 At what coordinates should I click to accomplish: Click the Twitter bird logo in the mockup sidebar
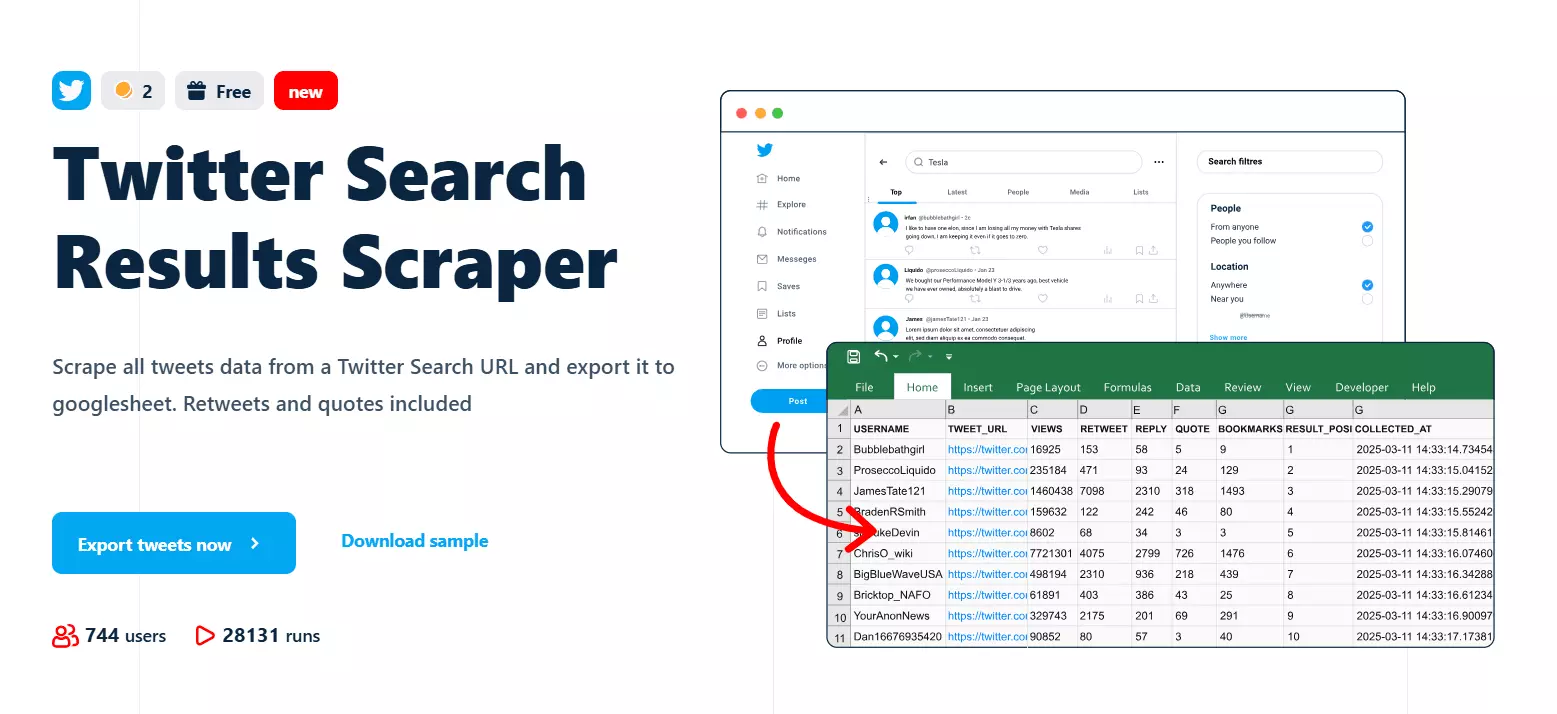[x=765, y=150]
